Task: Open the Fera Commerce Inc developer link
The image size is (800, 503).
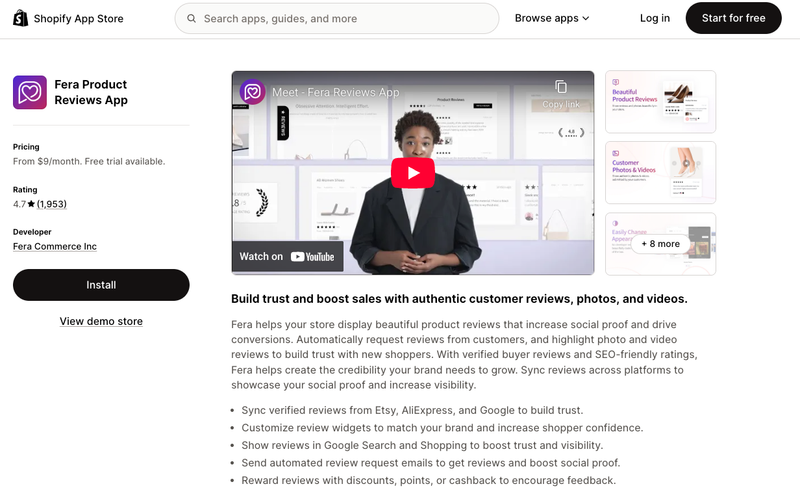Action: point(55,246)
